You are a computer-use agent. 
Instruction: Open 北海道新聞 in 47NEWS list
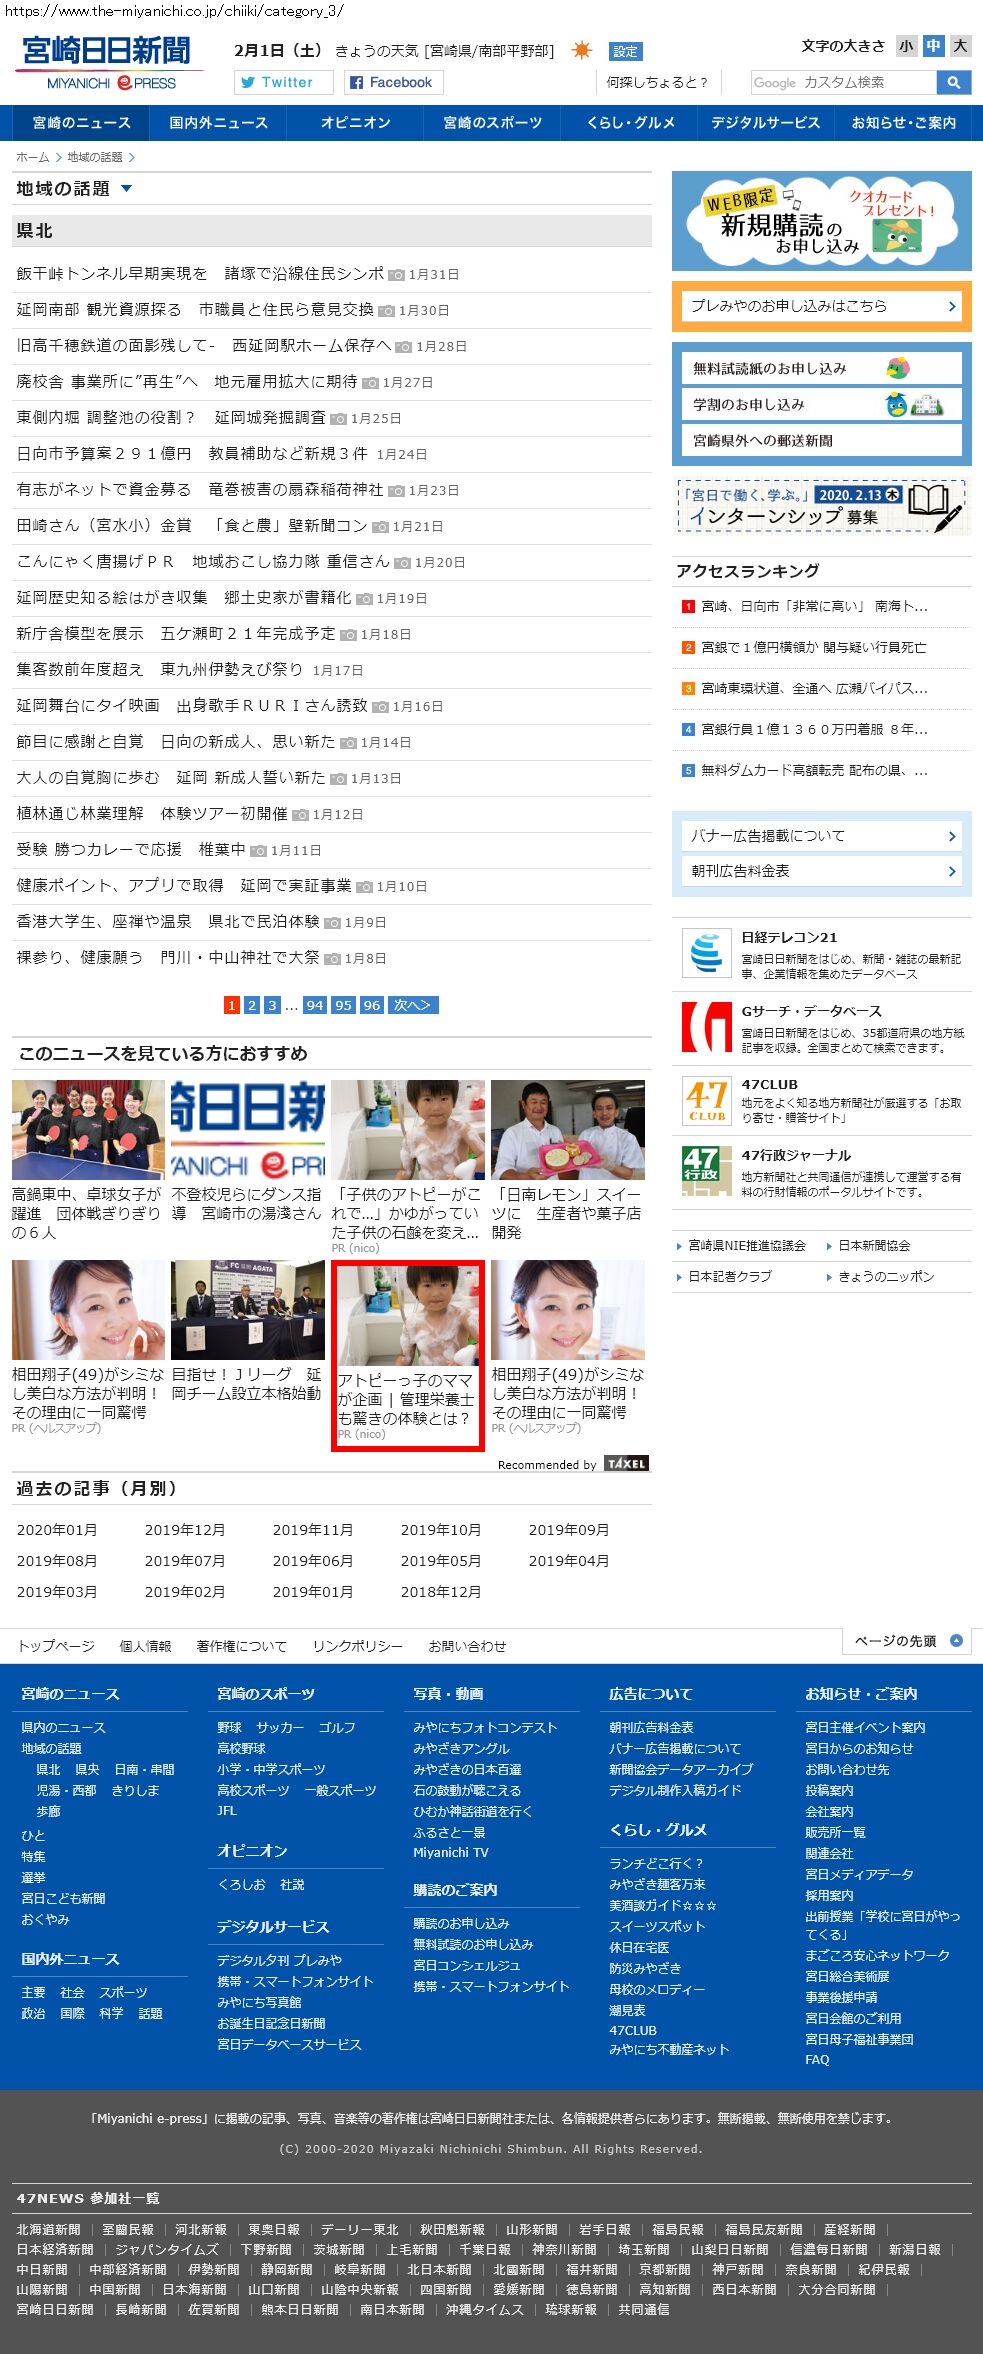point(48,2229)
